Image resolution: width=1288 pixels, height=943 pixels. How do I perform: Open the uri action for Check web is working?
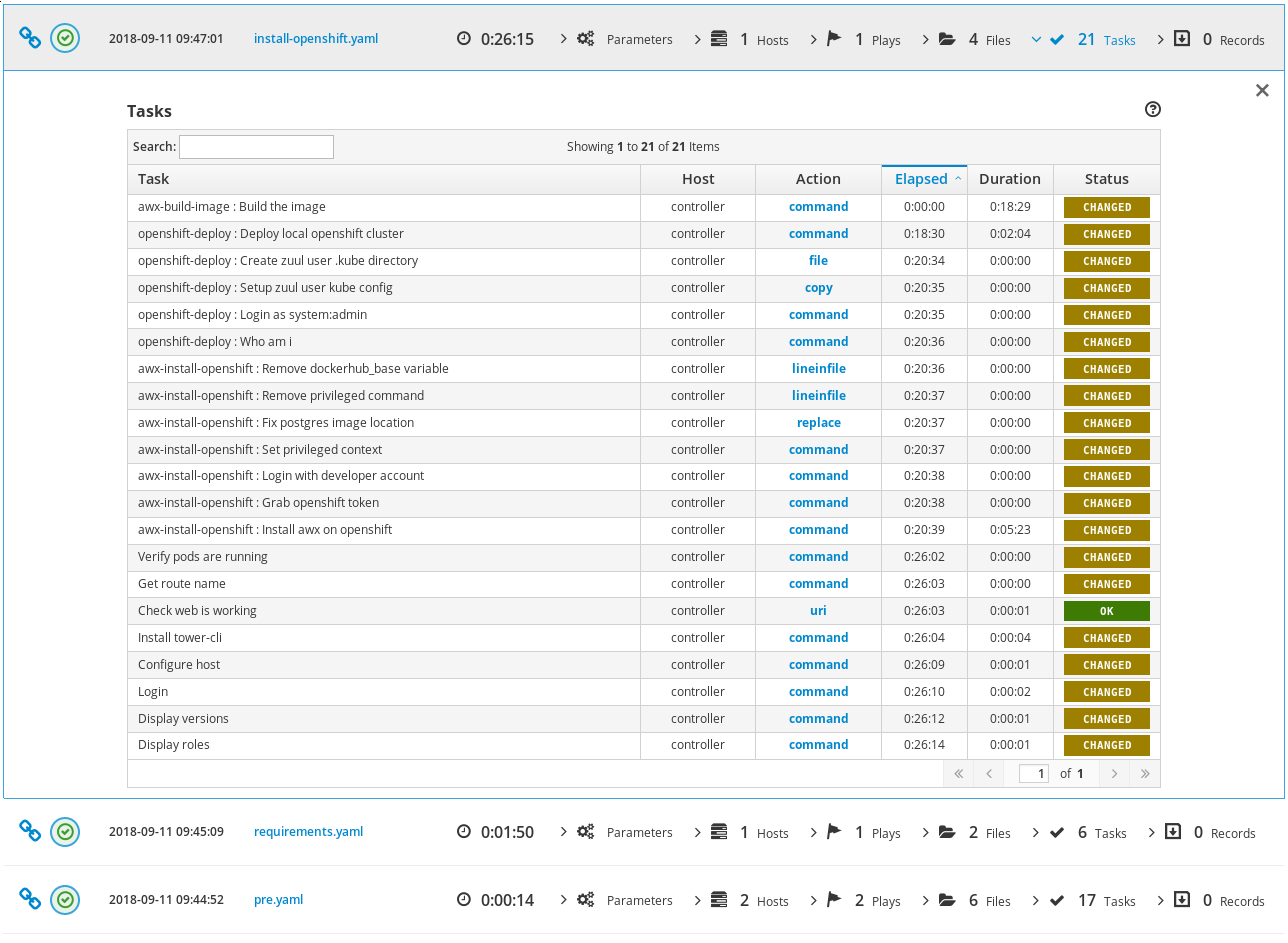tap(818, 611)
